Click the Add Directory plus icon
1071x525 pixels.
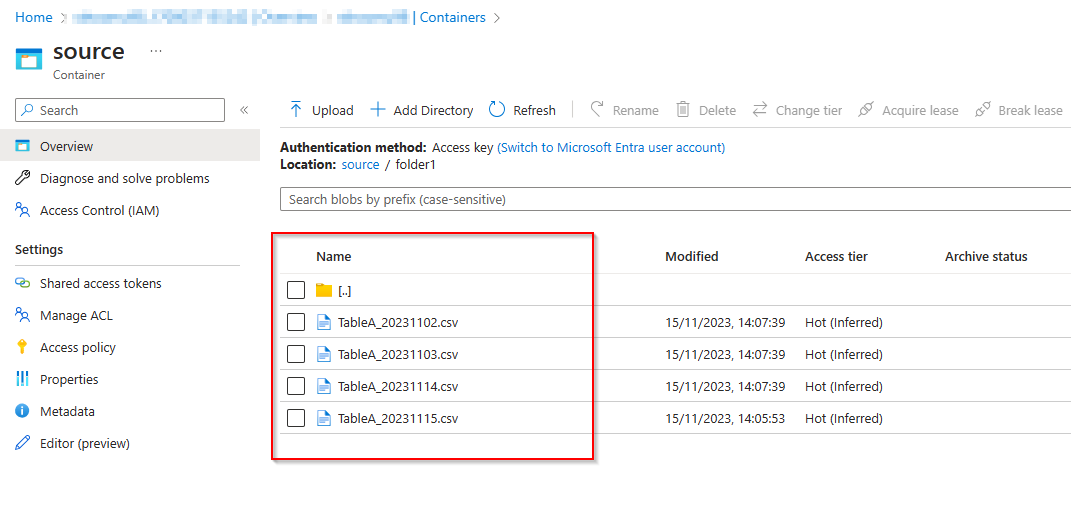click(x=378, y=110)
